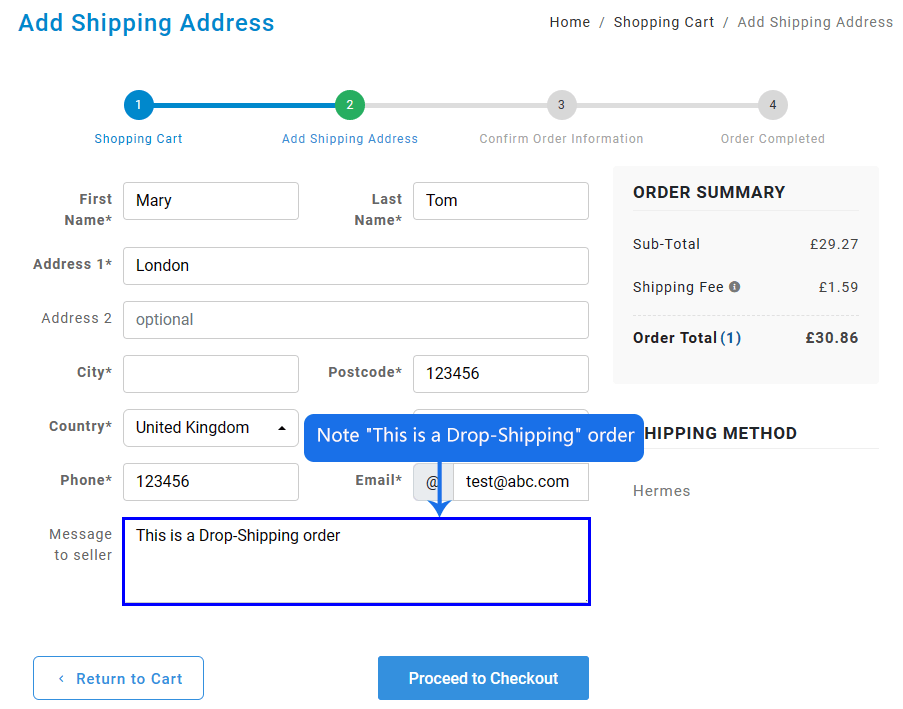Select the Address 1 input
Viewport: 903px width, 709px height.
(355, 266)
